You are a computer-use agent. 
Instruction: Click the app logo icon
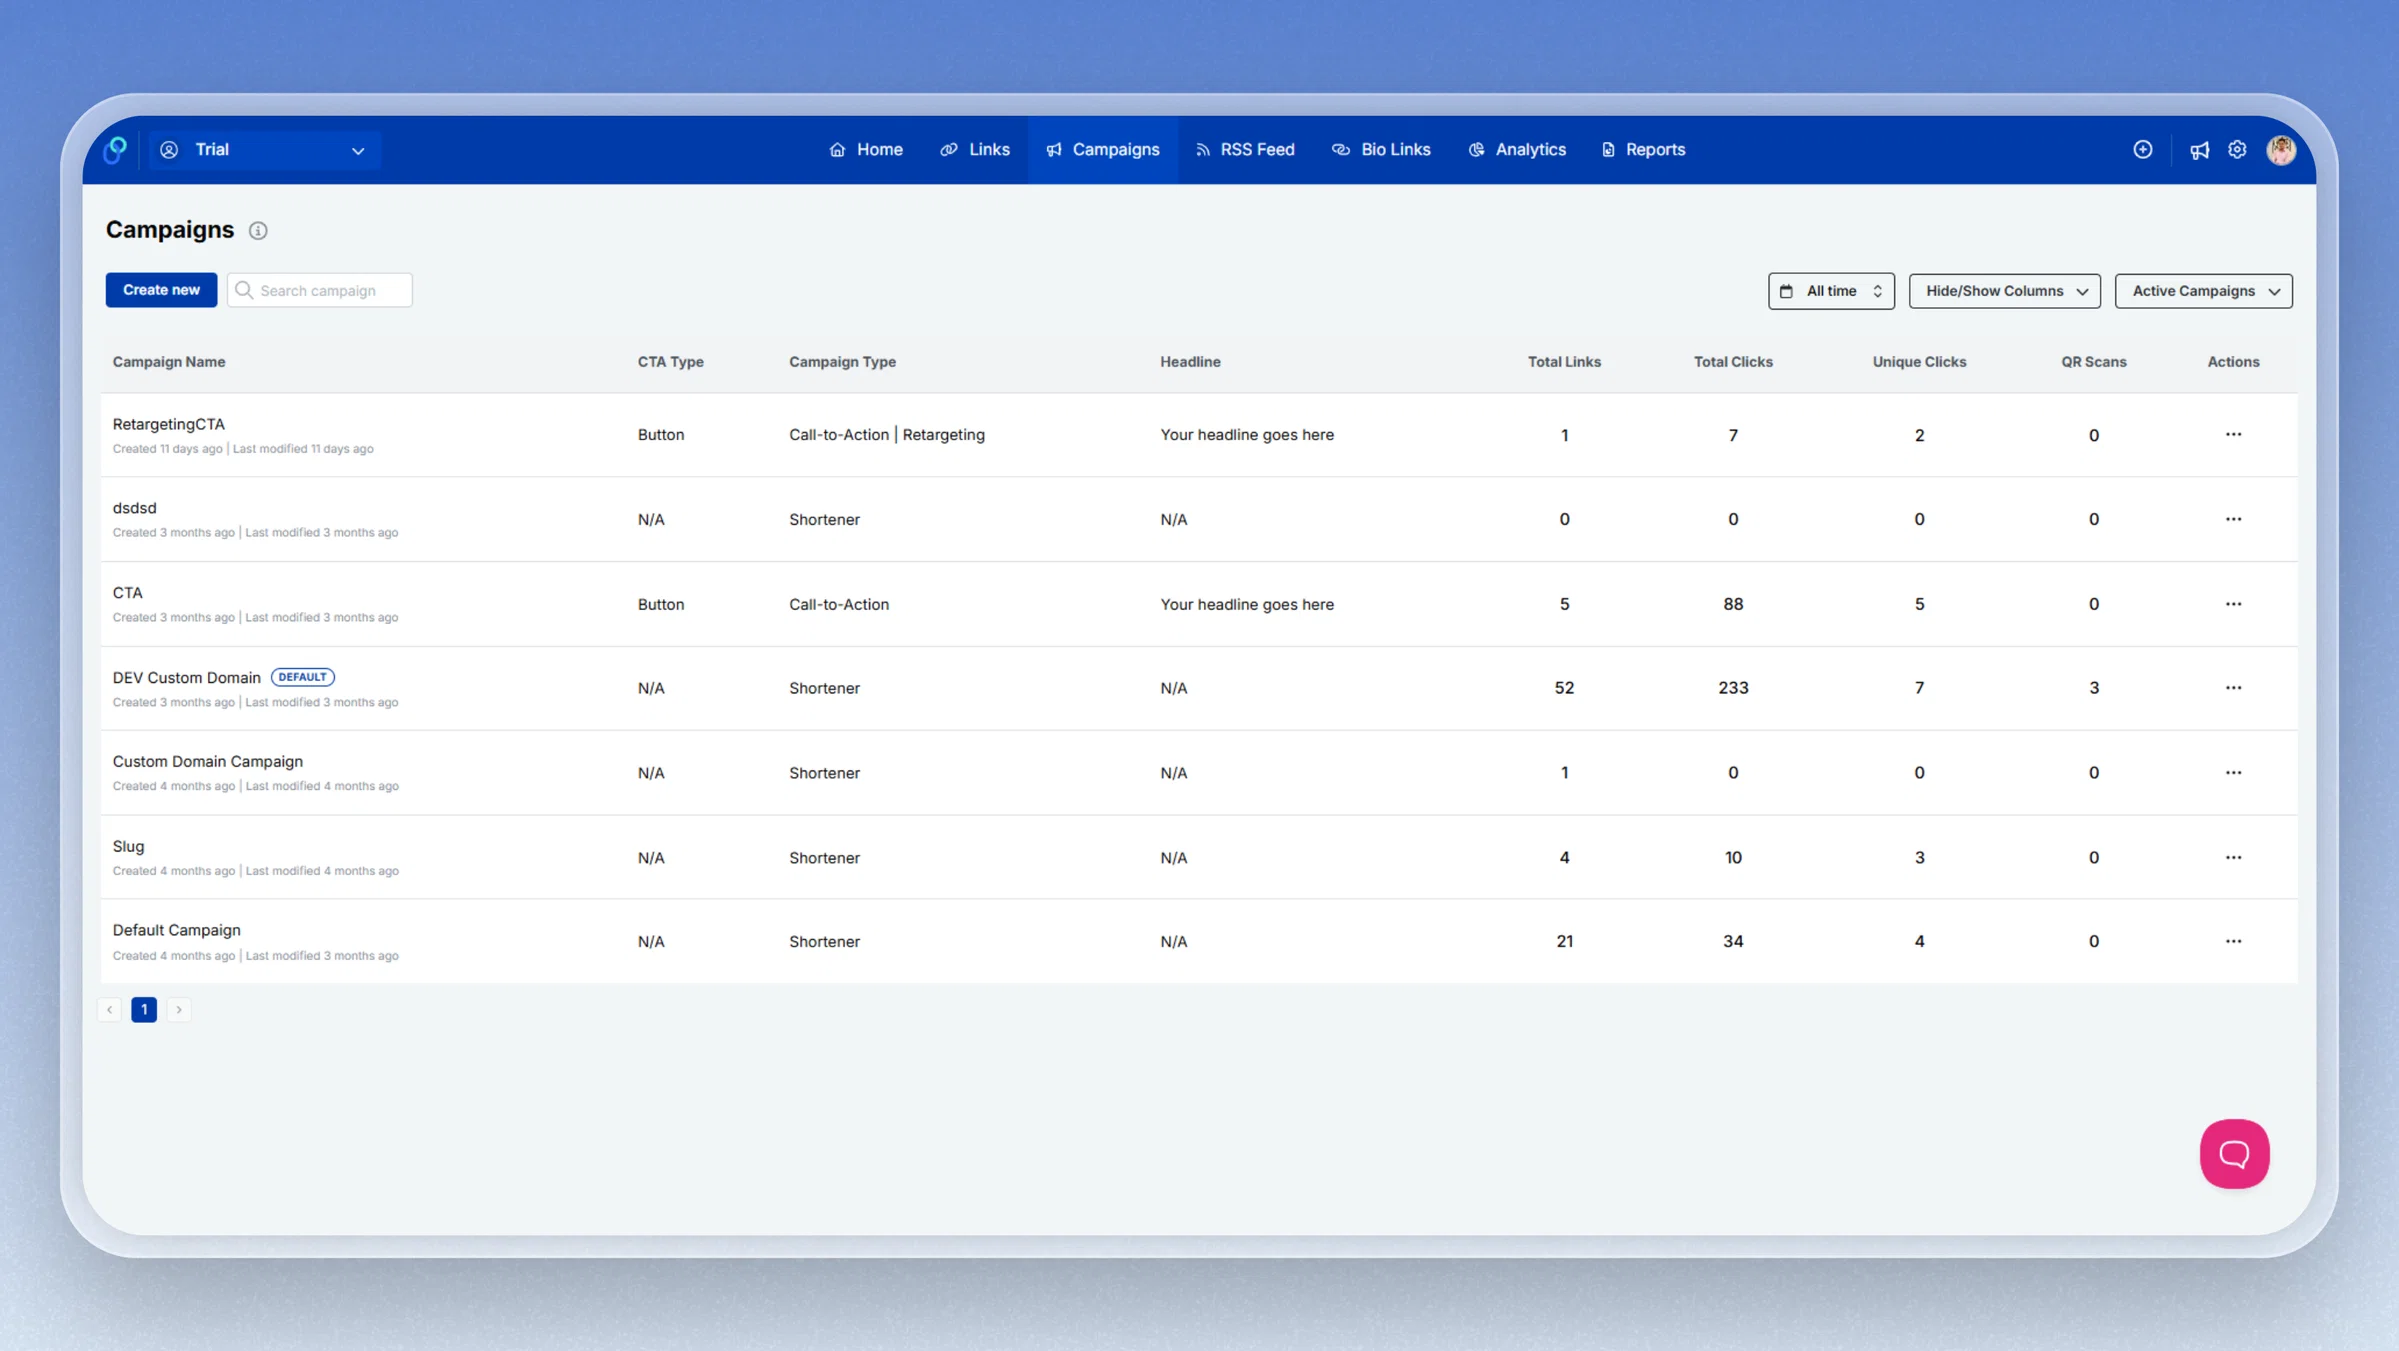pos(116,150)
